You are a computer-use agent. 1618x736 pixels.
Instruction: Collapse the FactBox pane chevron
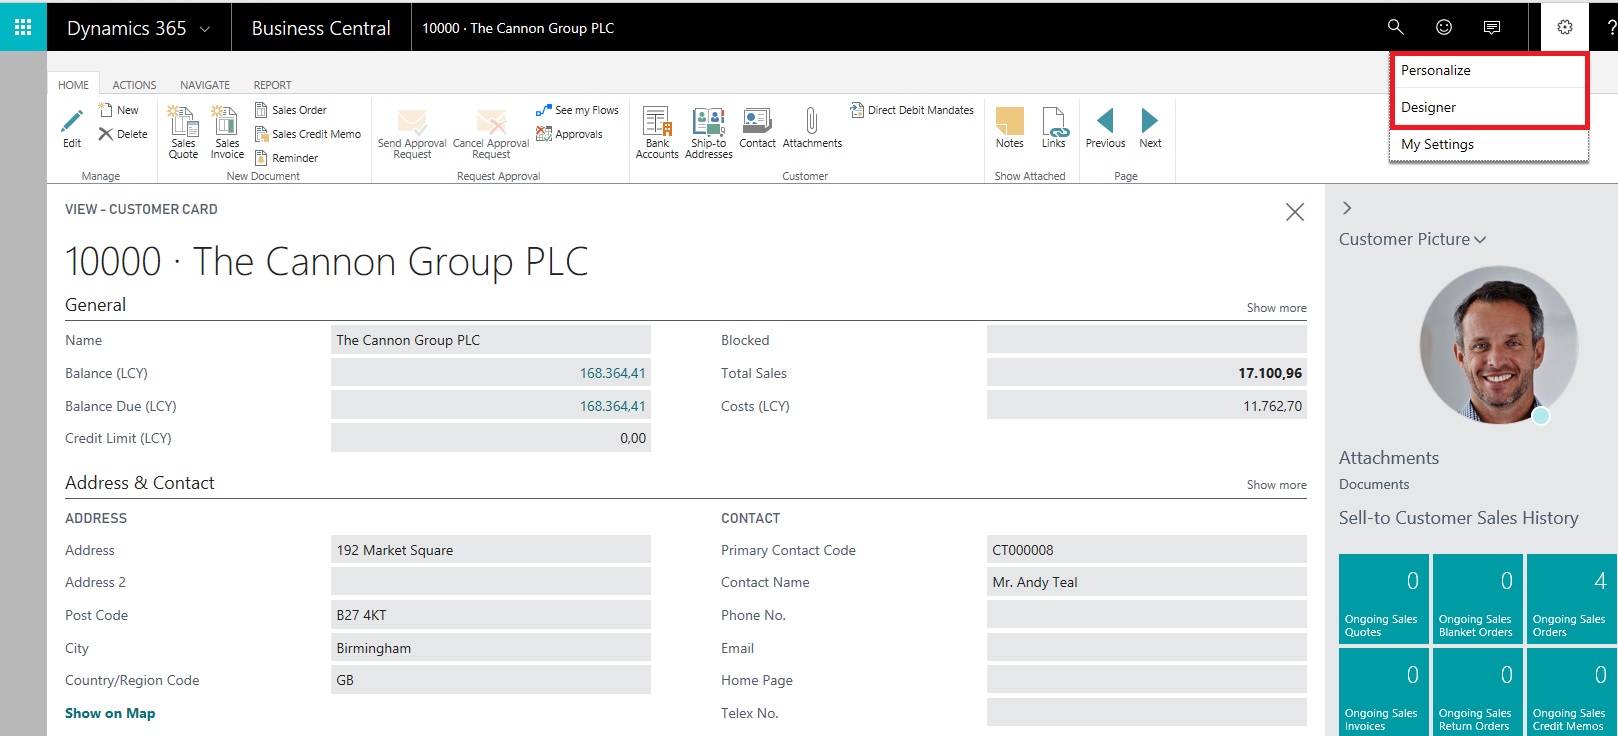[1347, 208]
